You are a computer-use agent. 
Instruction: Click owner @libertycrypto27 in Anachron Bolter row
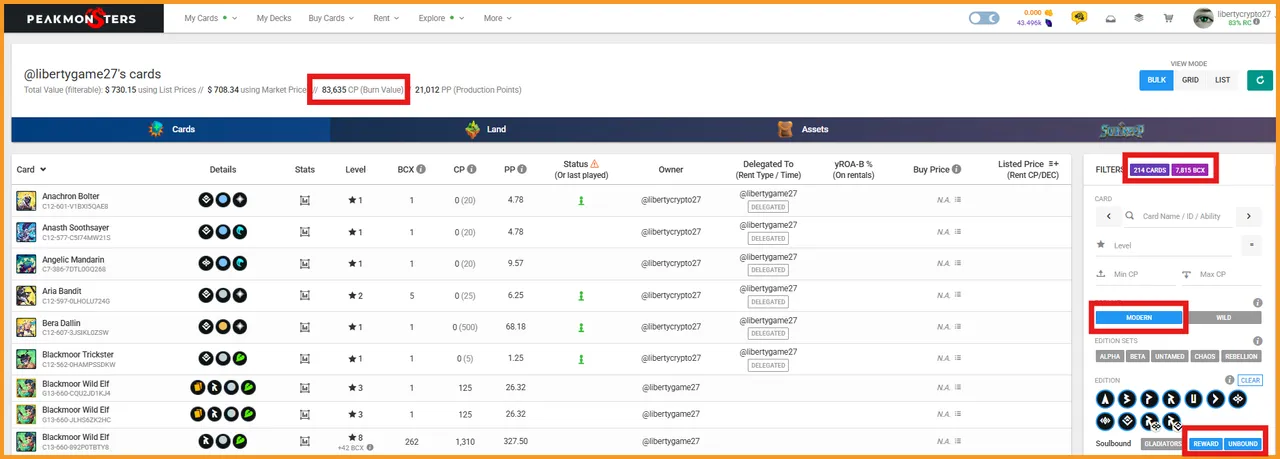[672, 200]
